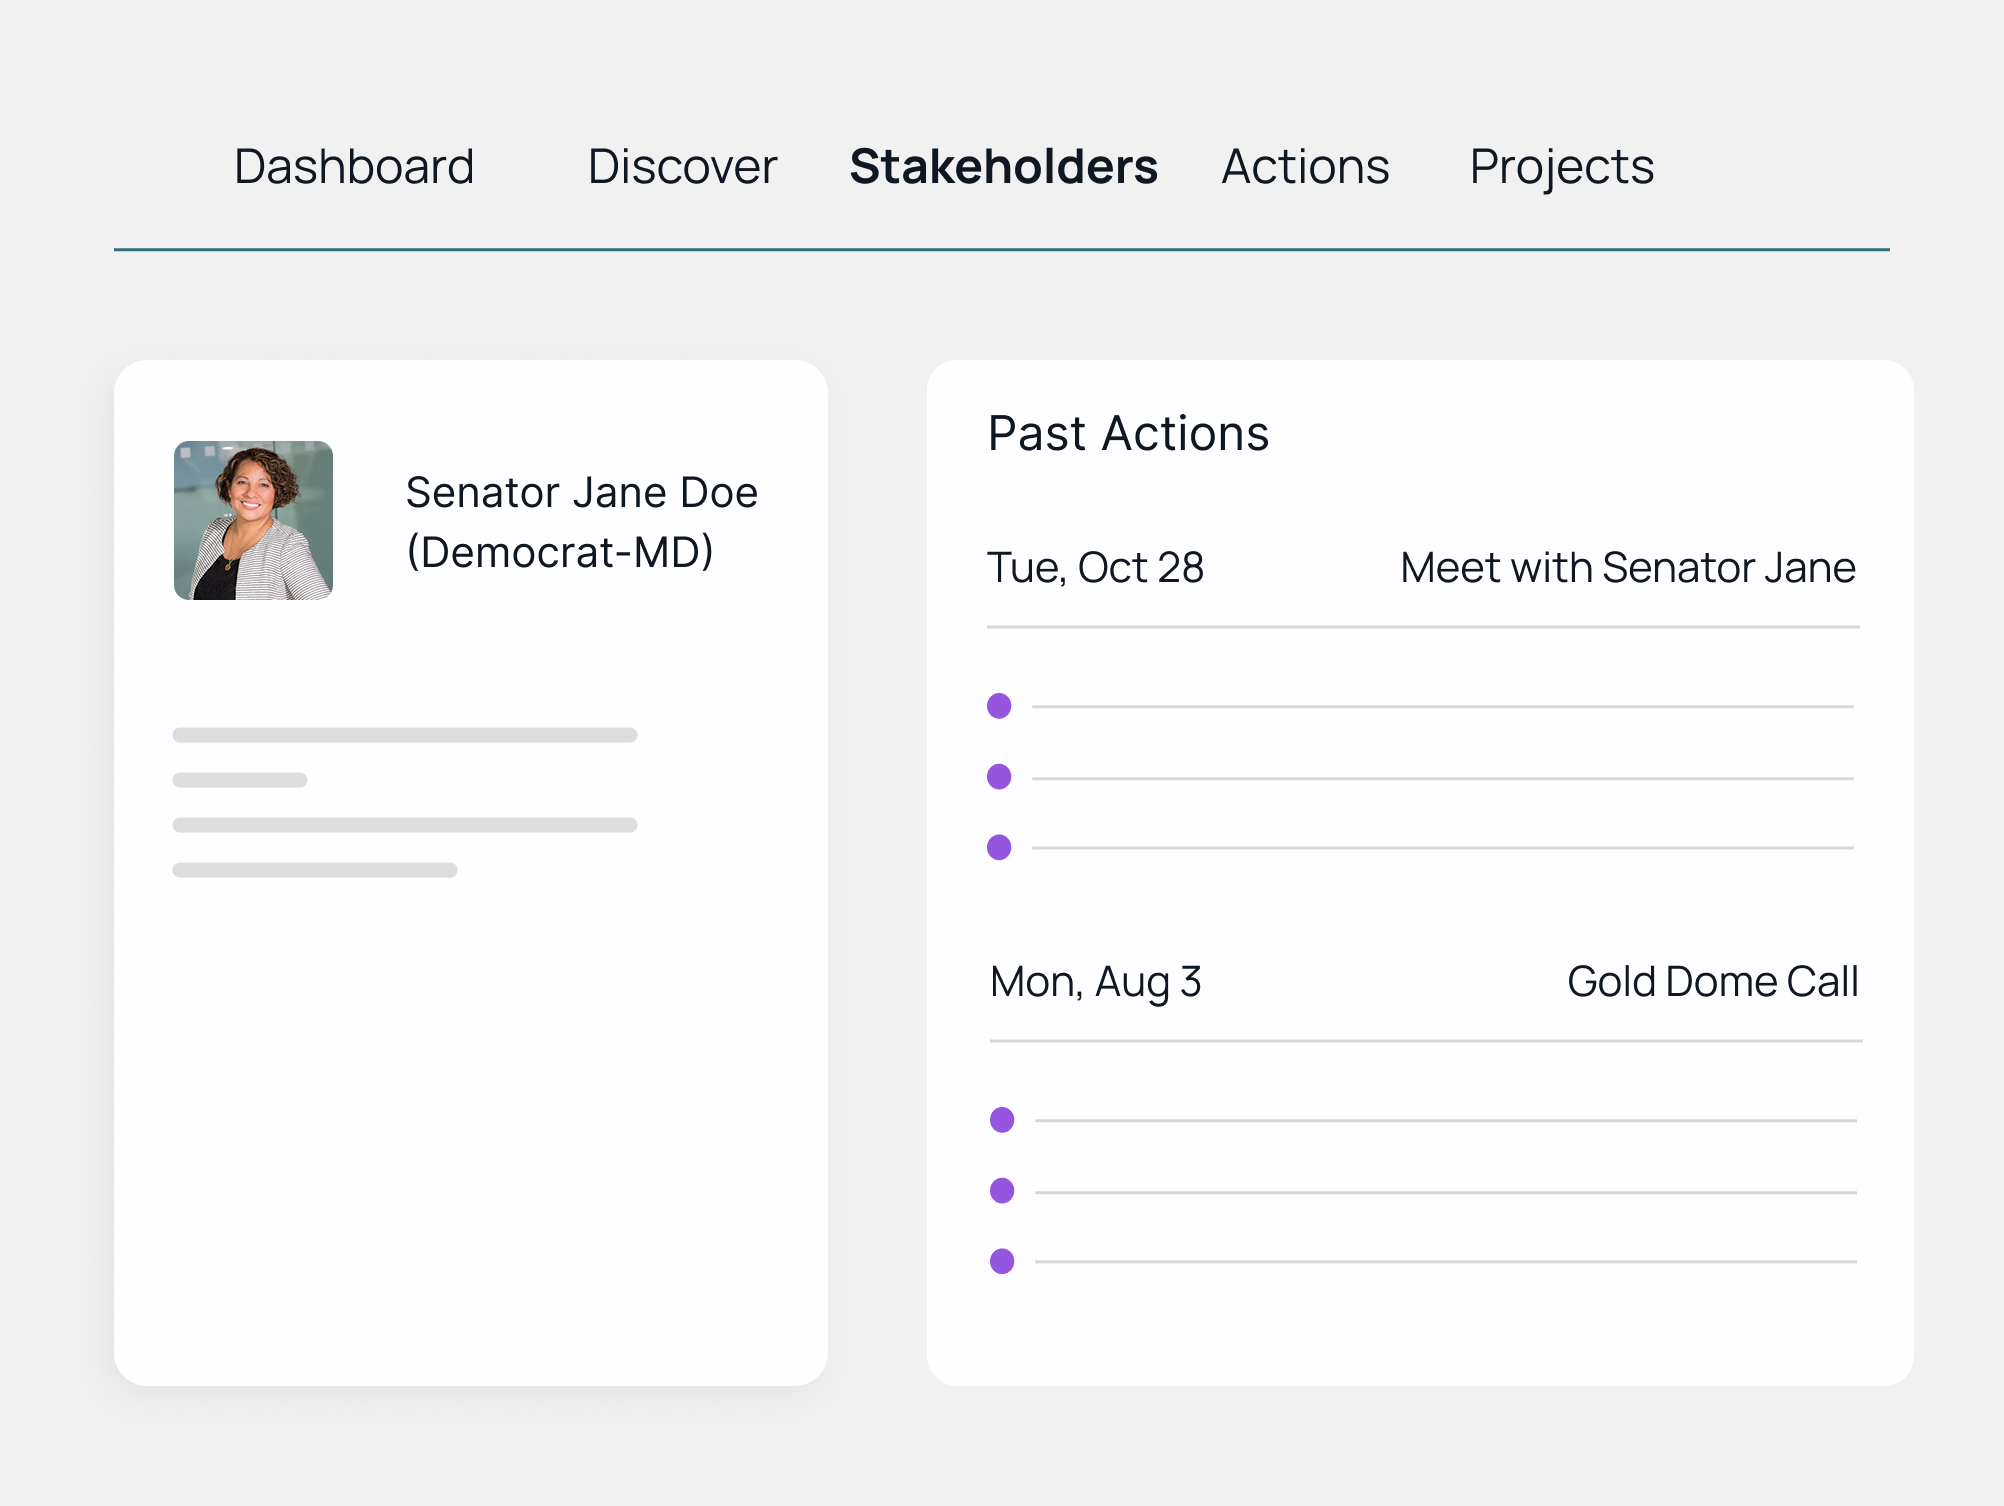Click the Past Actions heading

(x=1128, y=432)
